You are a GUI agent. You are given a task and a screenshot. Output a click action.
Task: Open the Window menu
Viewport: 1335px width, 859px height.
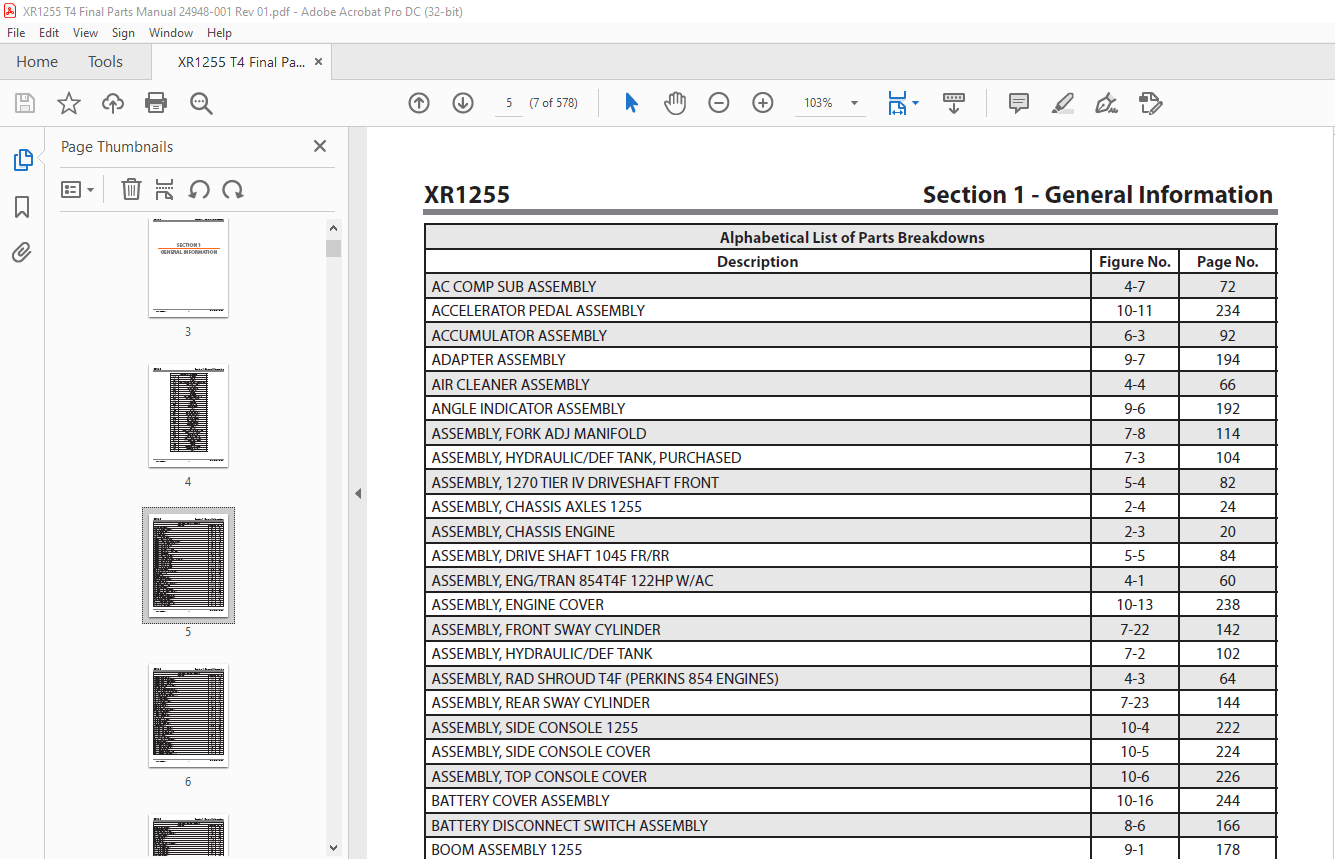pos(171,33)
